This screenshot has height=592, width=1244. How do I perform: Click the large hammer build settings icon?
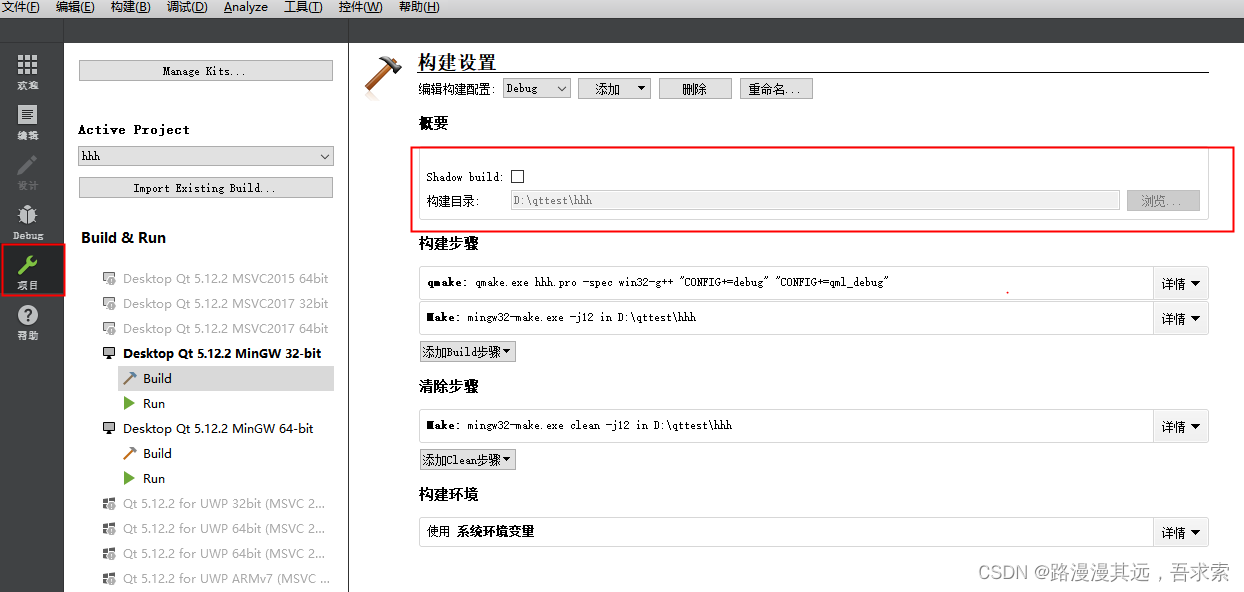click(383, 77)
